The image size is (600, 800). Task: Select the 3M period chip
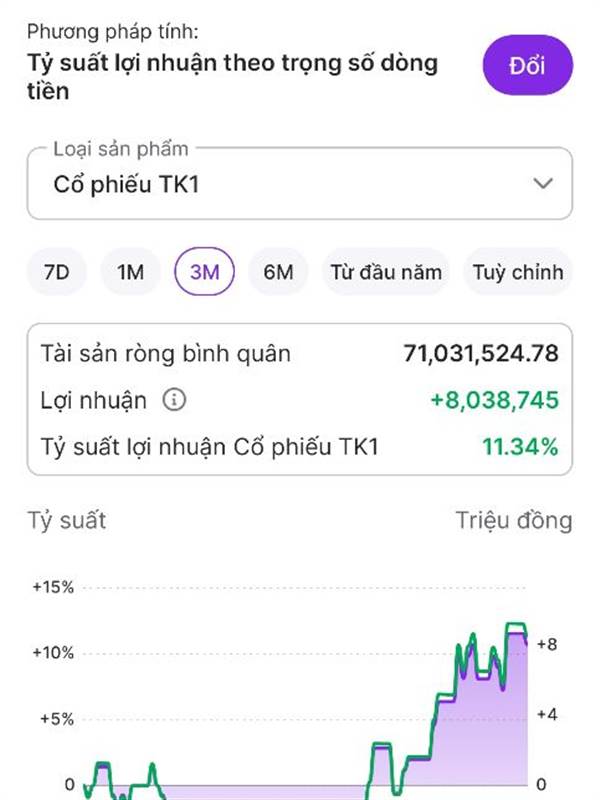coord(204,272)
